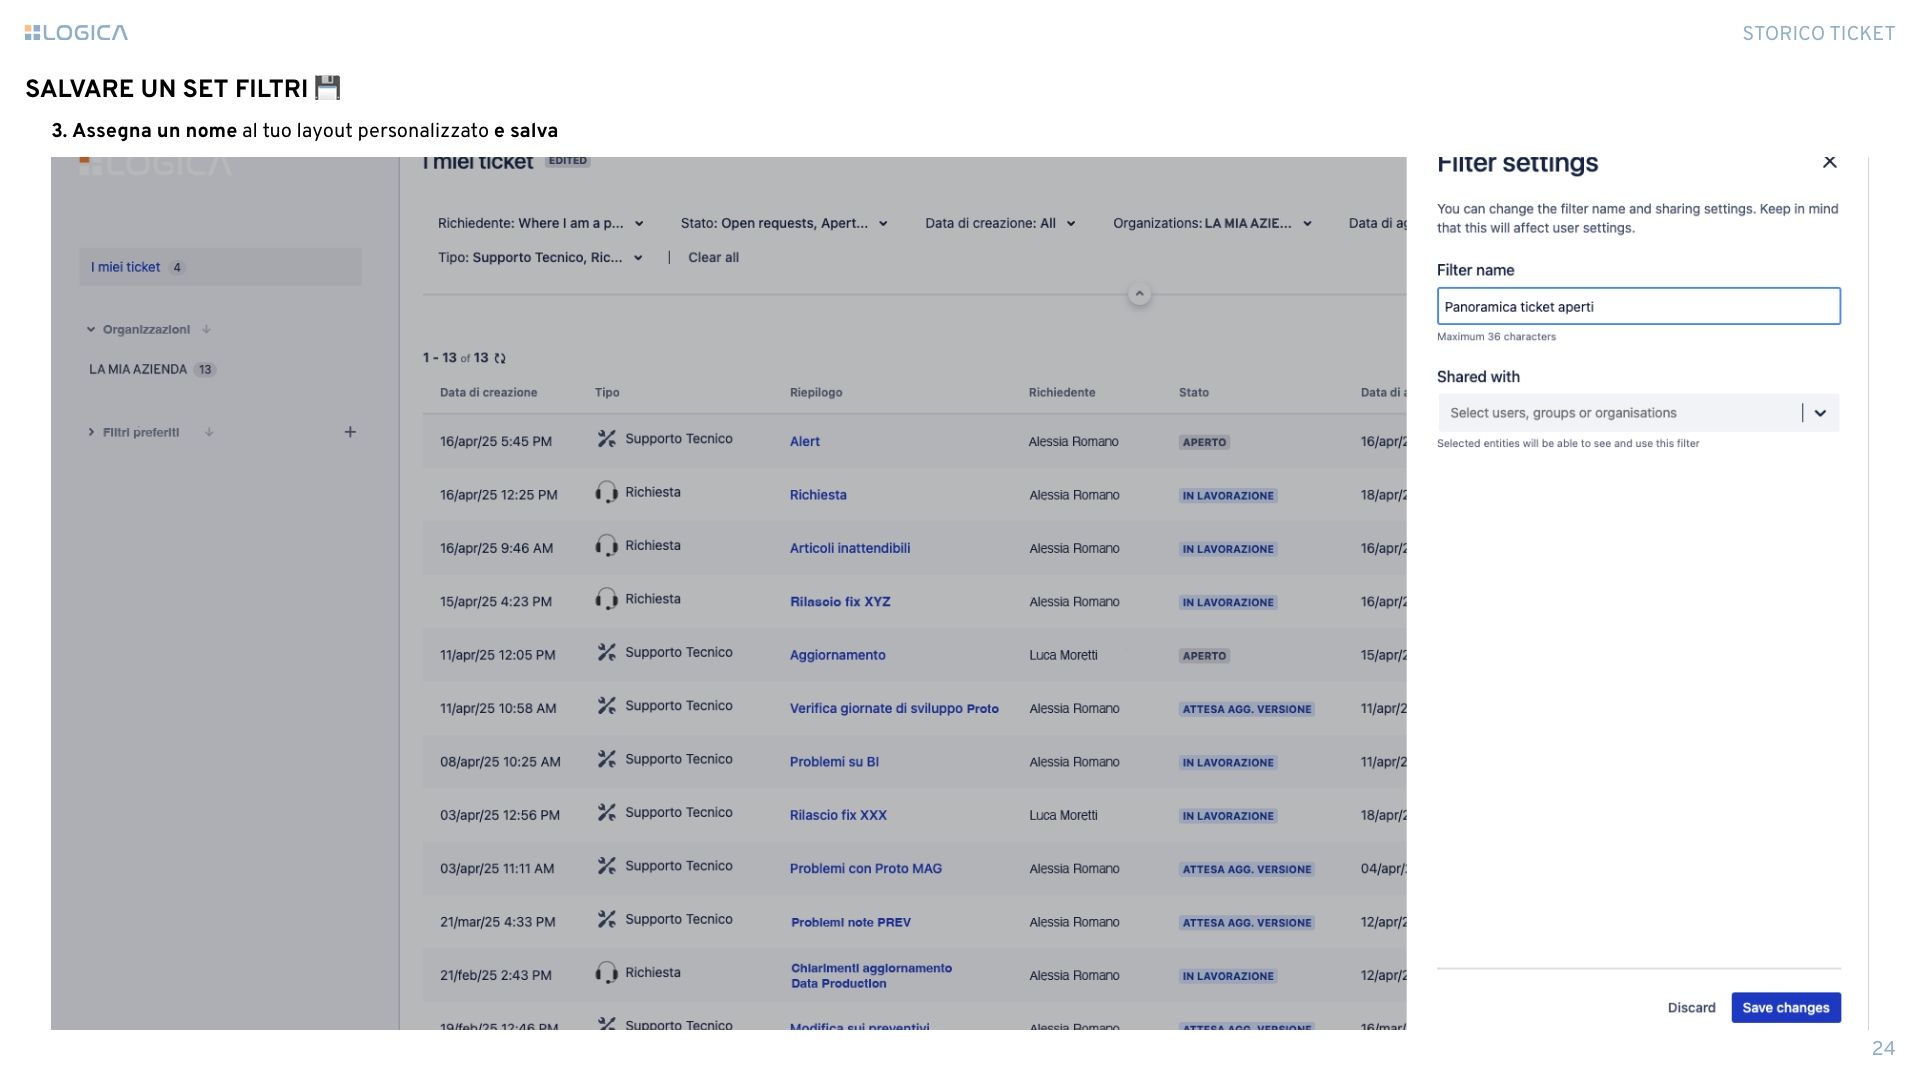Click the Save changes button
The image size is (1920, 1080).
tap(1785, 1007)
